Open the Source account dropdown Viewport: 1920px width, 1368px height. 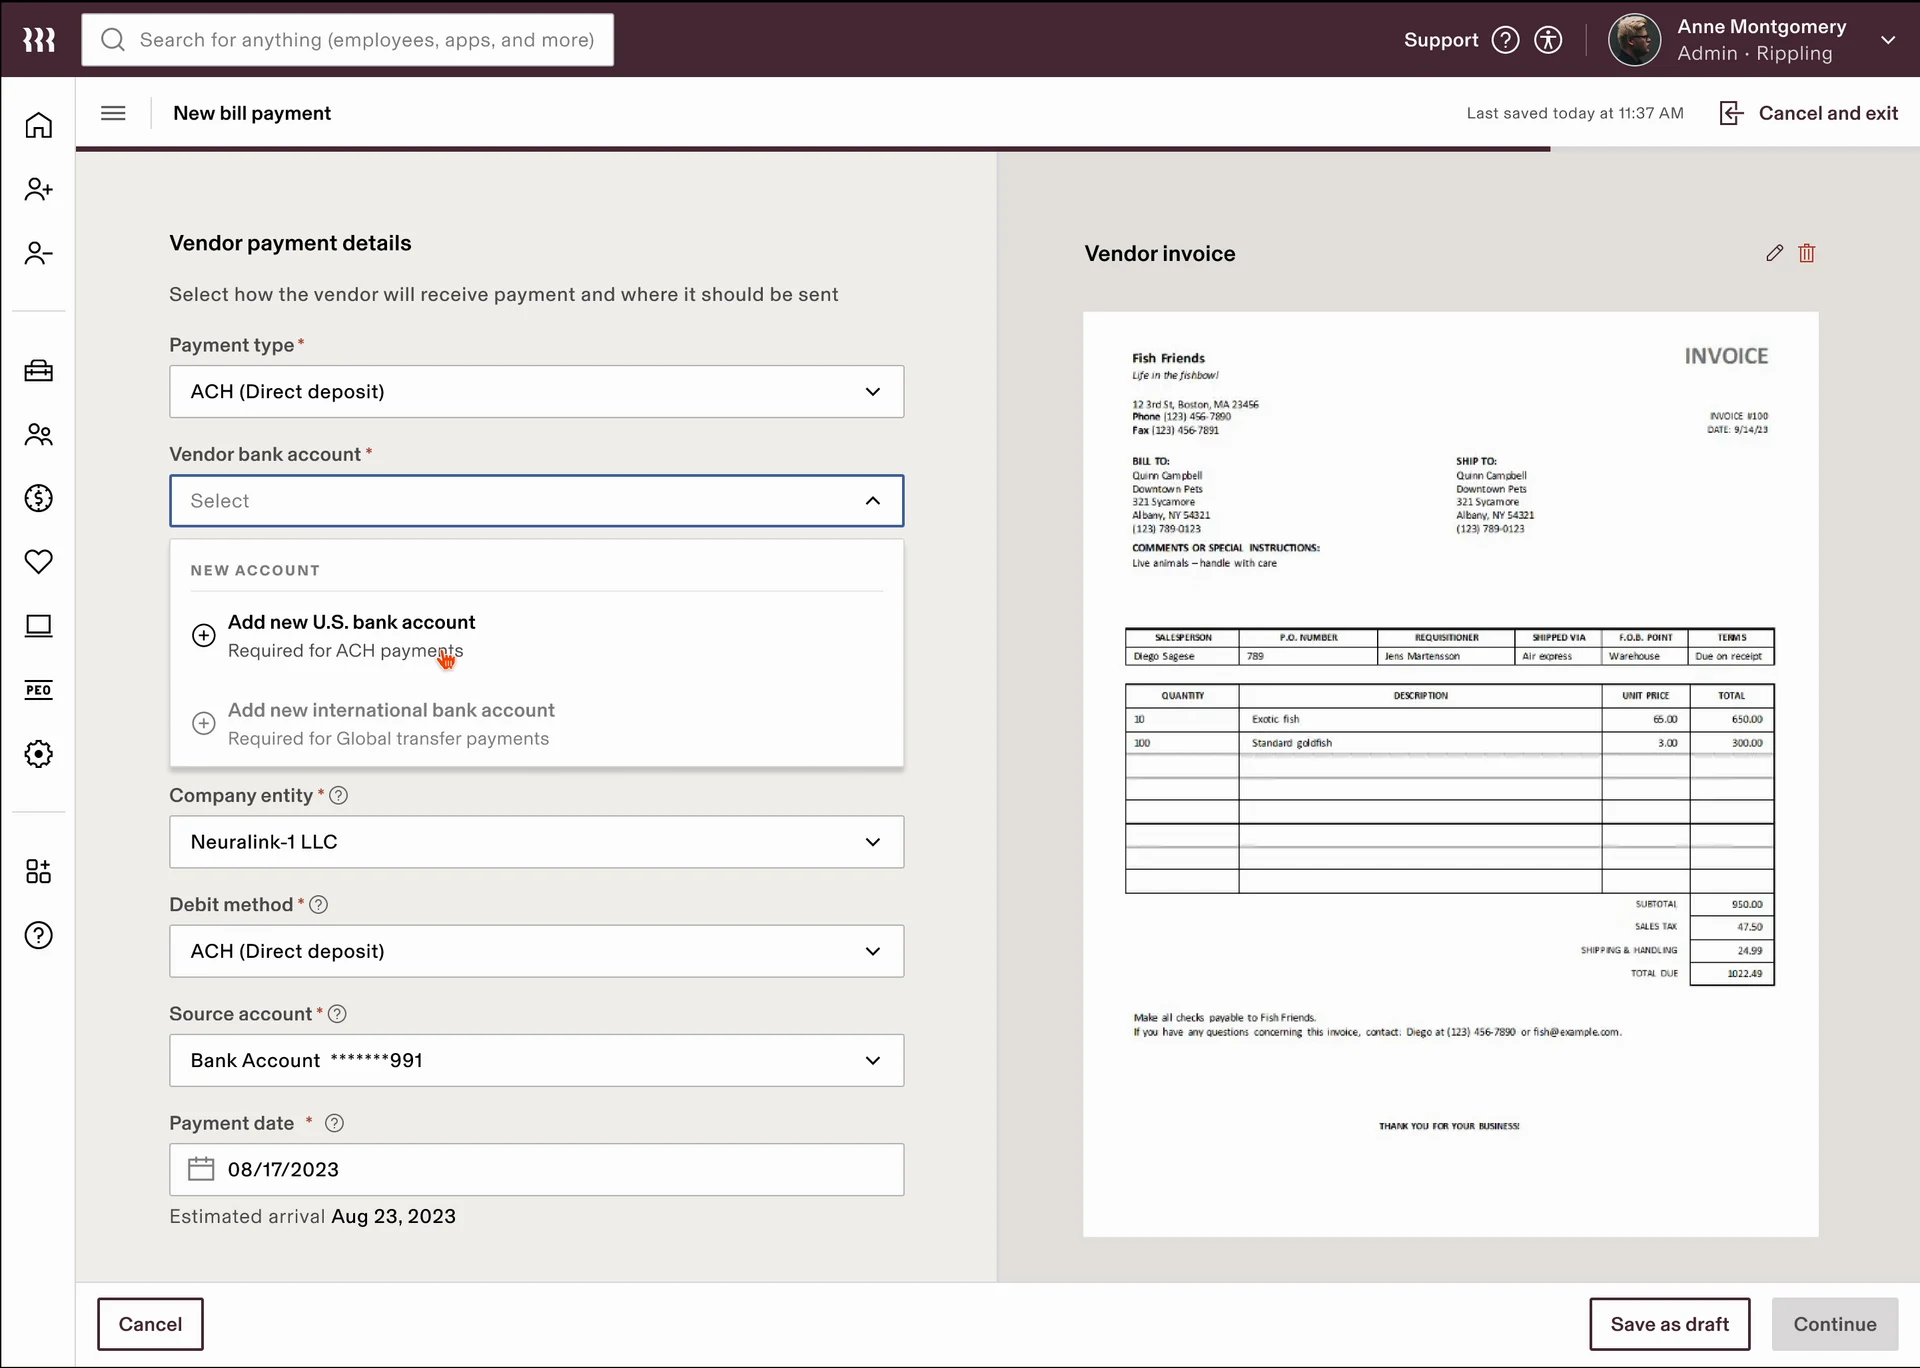[537, 1060]
